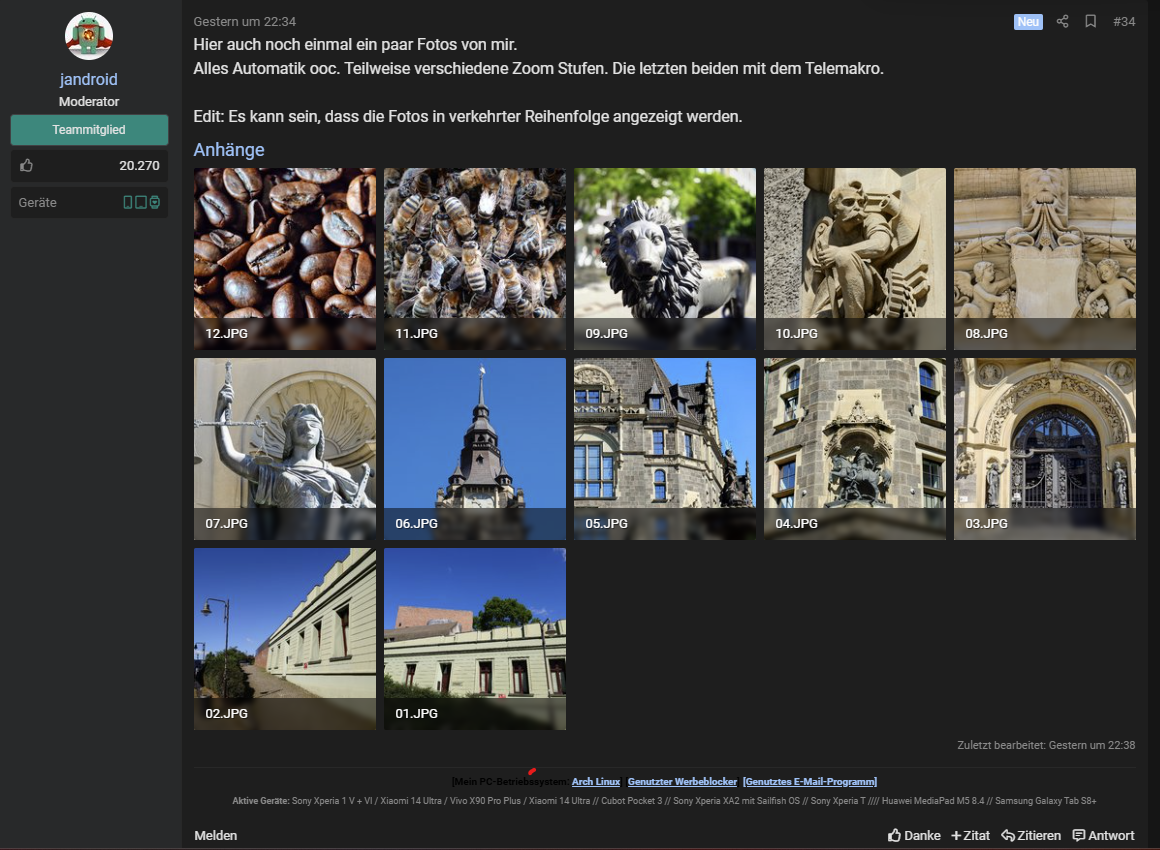1160x850 pixels.
Task: Open the Arch Linux signature link
Action: [x=596, y=782]
